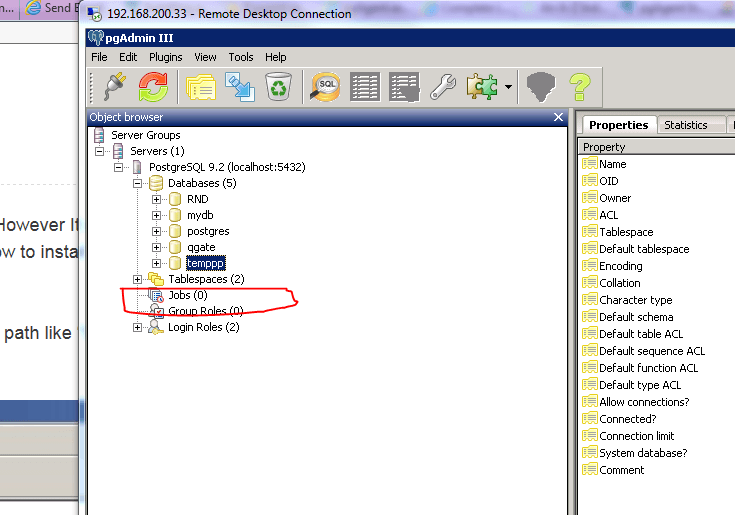Click the Drop object recycle bin icon

point(277,87)
